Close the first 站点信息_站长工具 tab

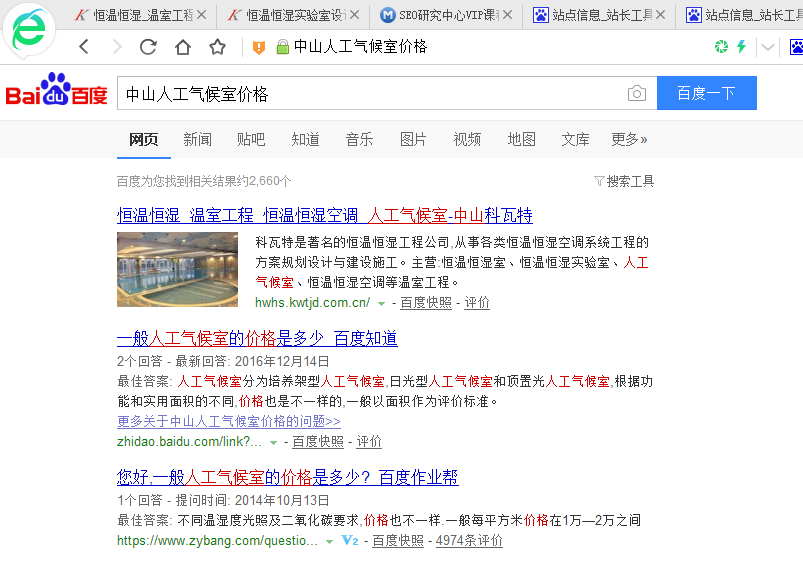[661, 15]
